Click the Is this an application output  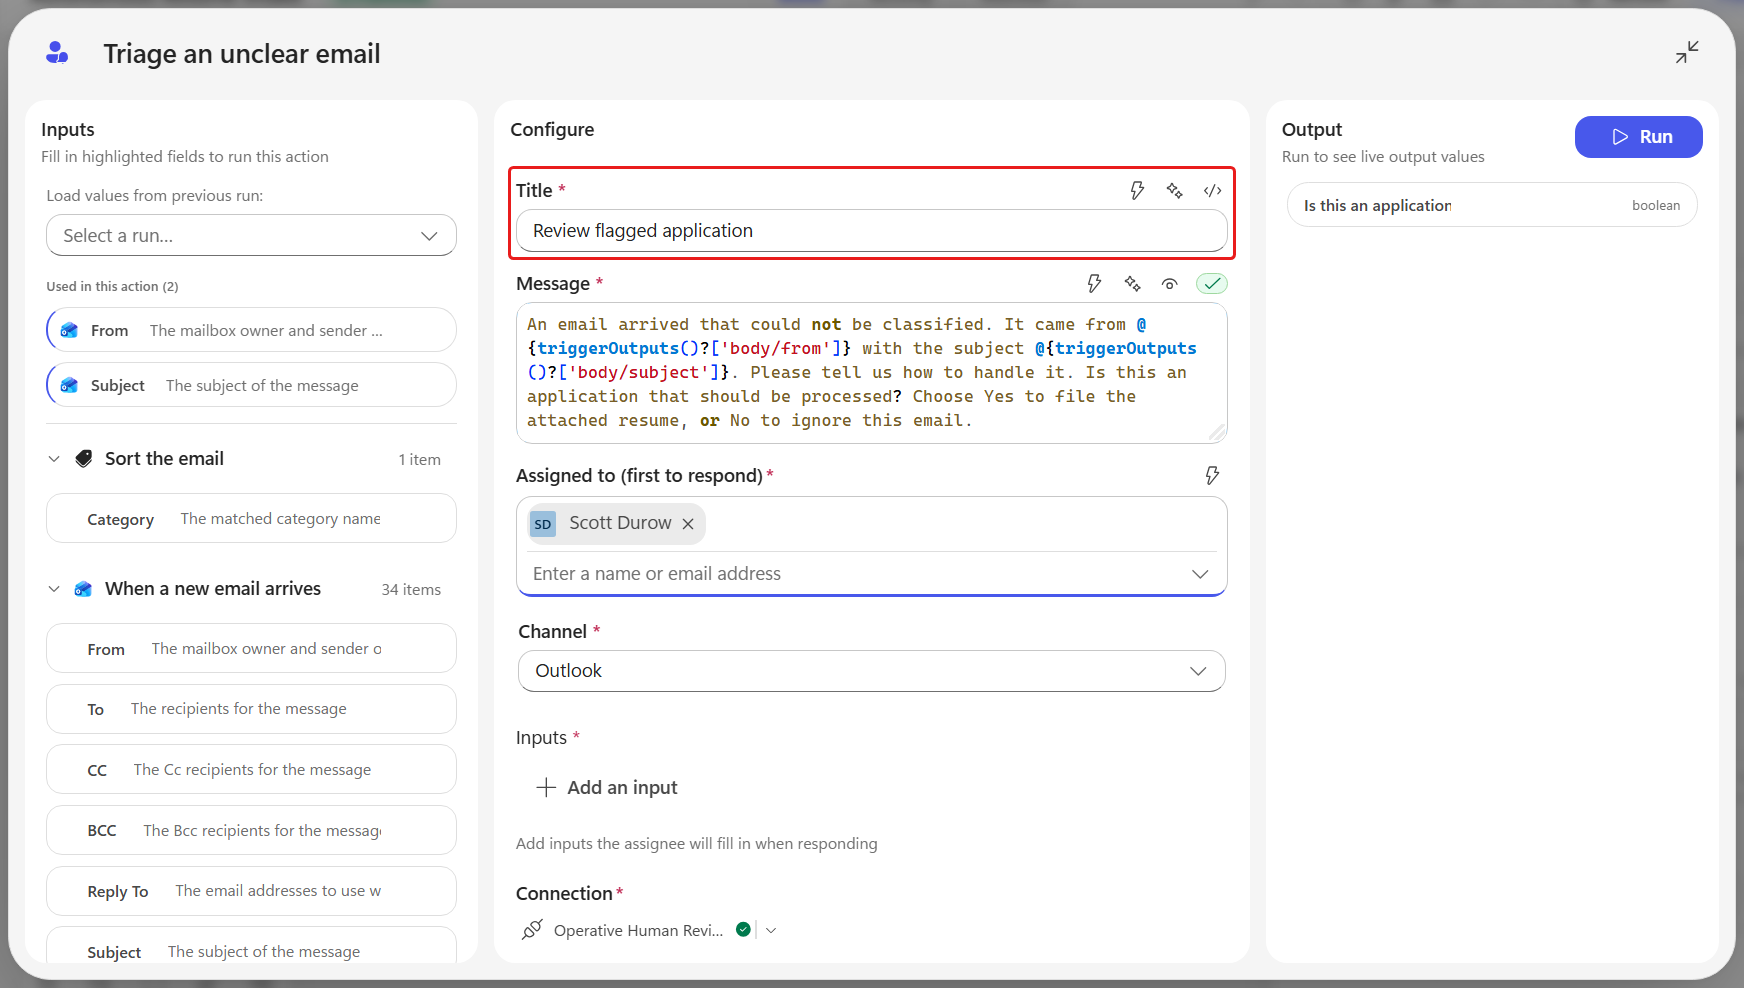(1492, 205)
